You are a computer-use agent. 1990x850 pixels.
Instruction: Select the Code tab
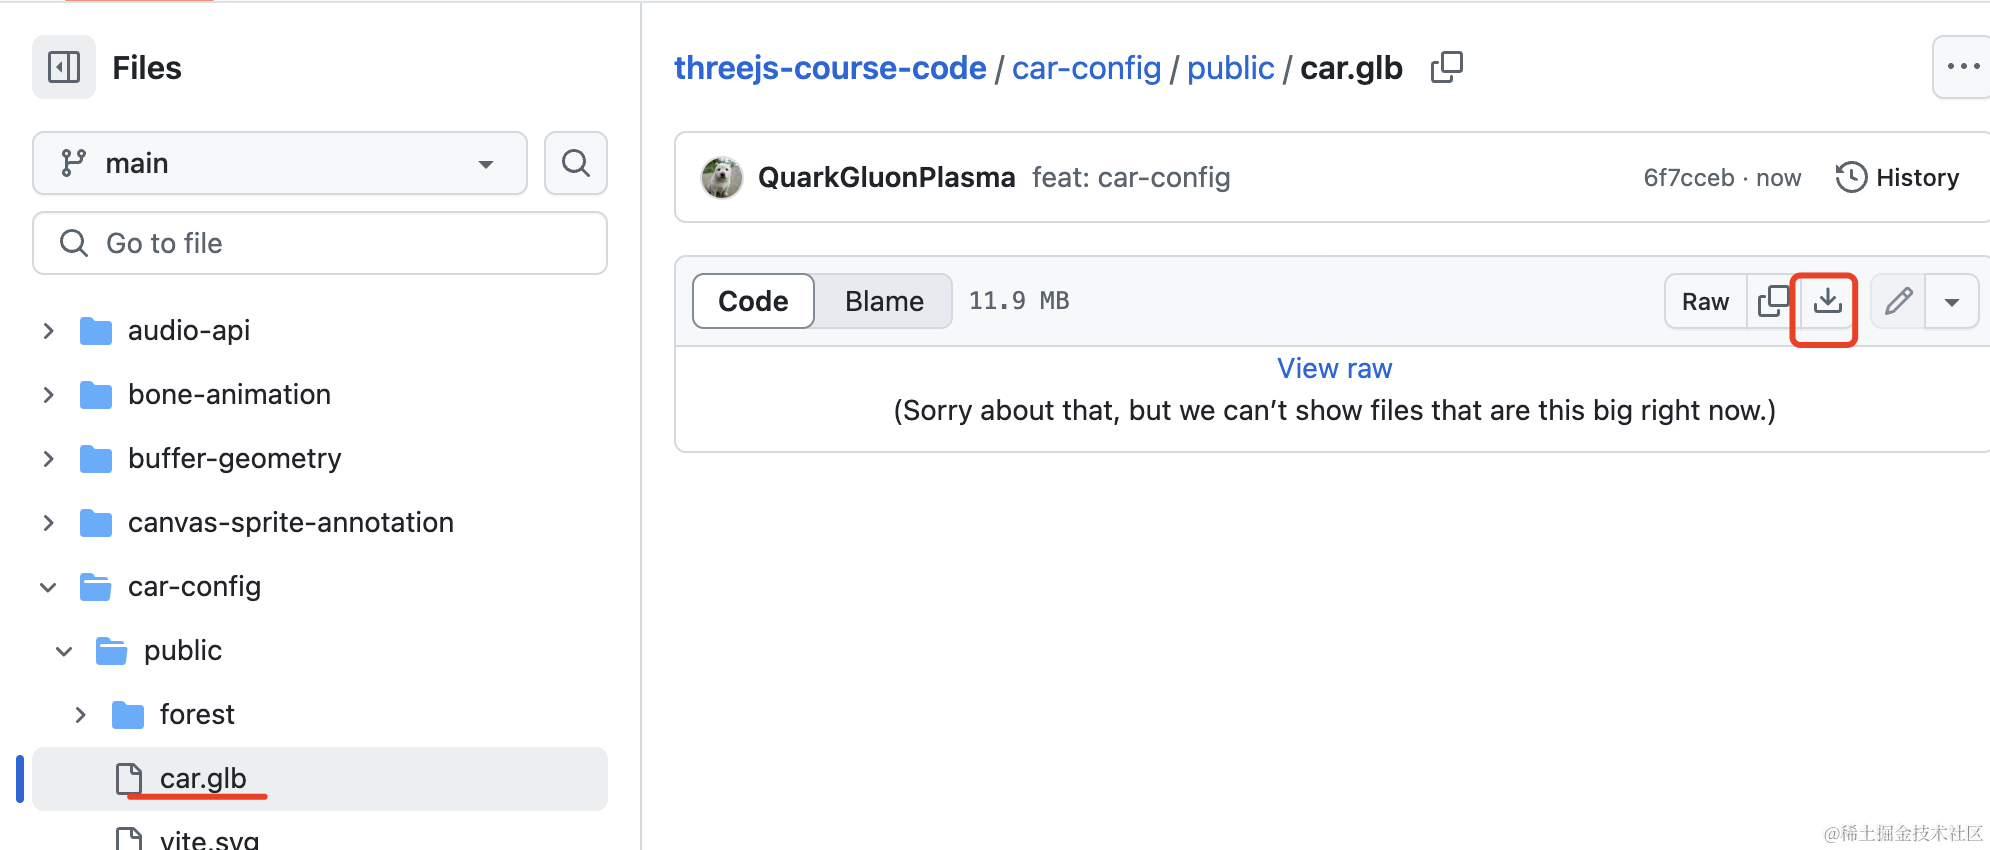(x=753, y=301)
